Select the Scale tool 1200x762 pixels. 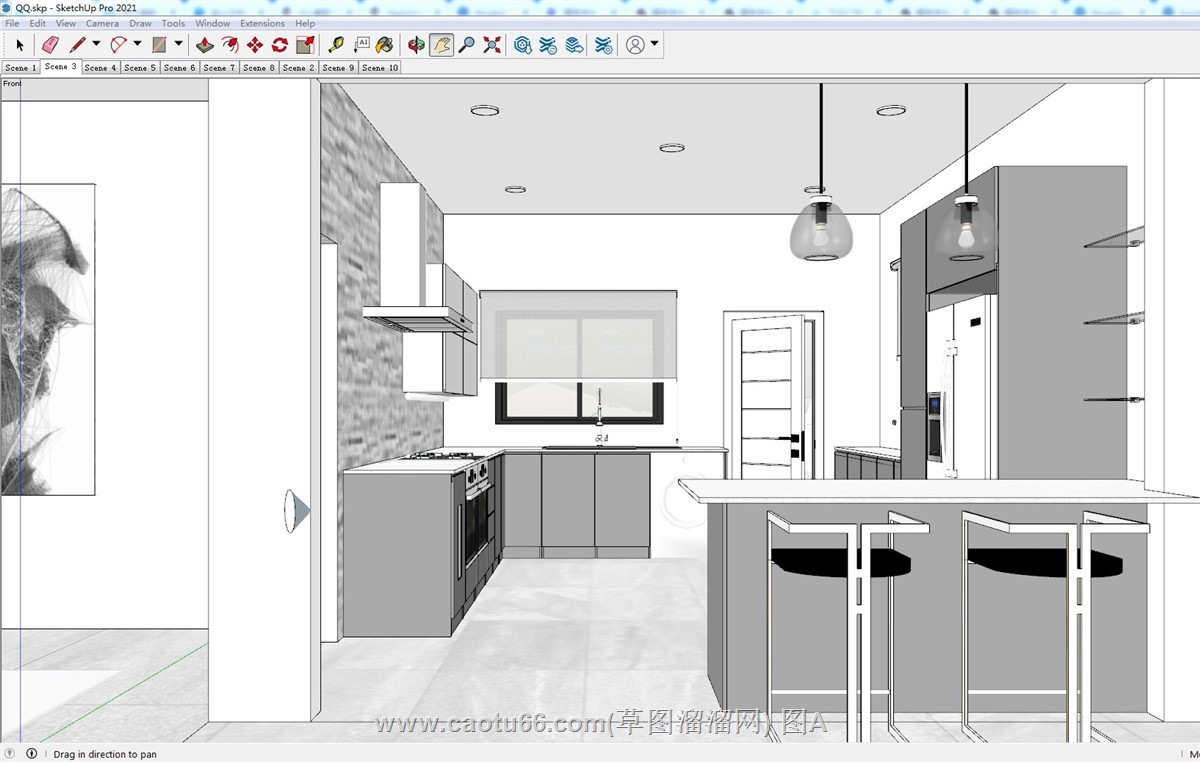(305, 45)
